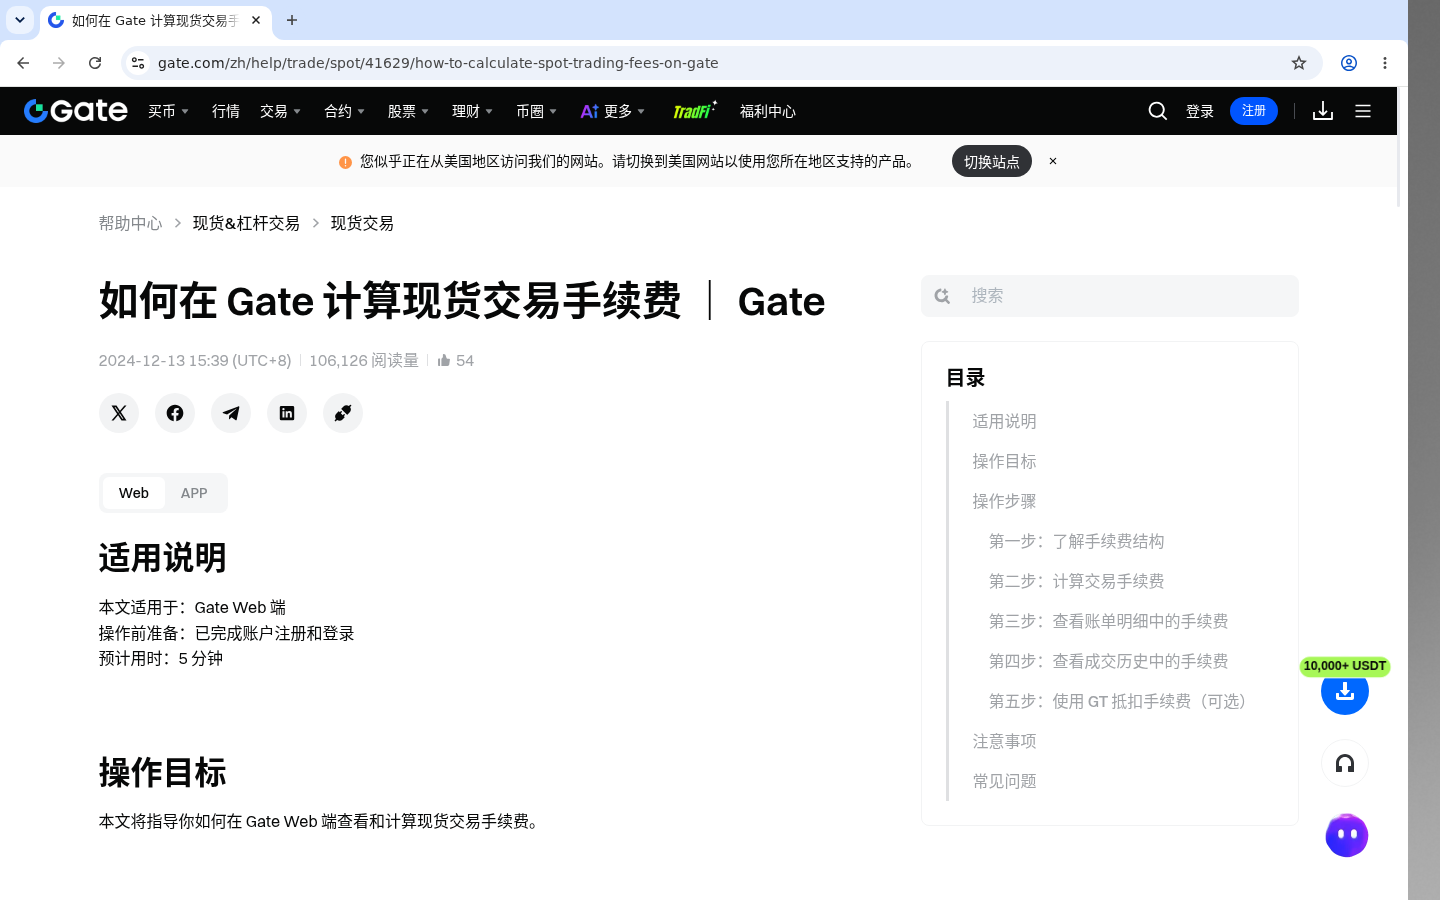The height and width of the screenshot is (900, 1440).
Task: Click the page vertical scrollbar
Action: point(1399,148)
